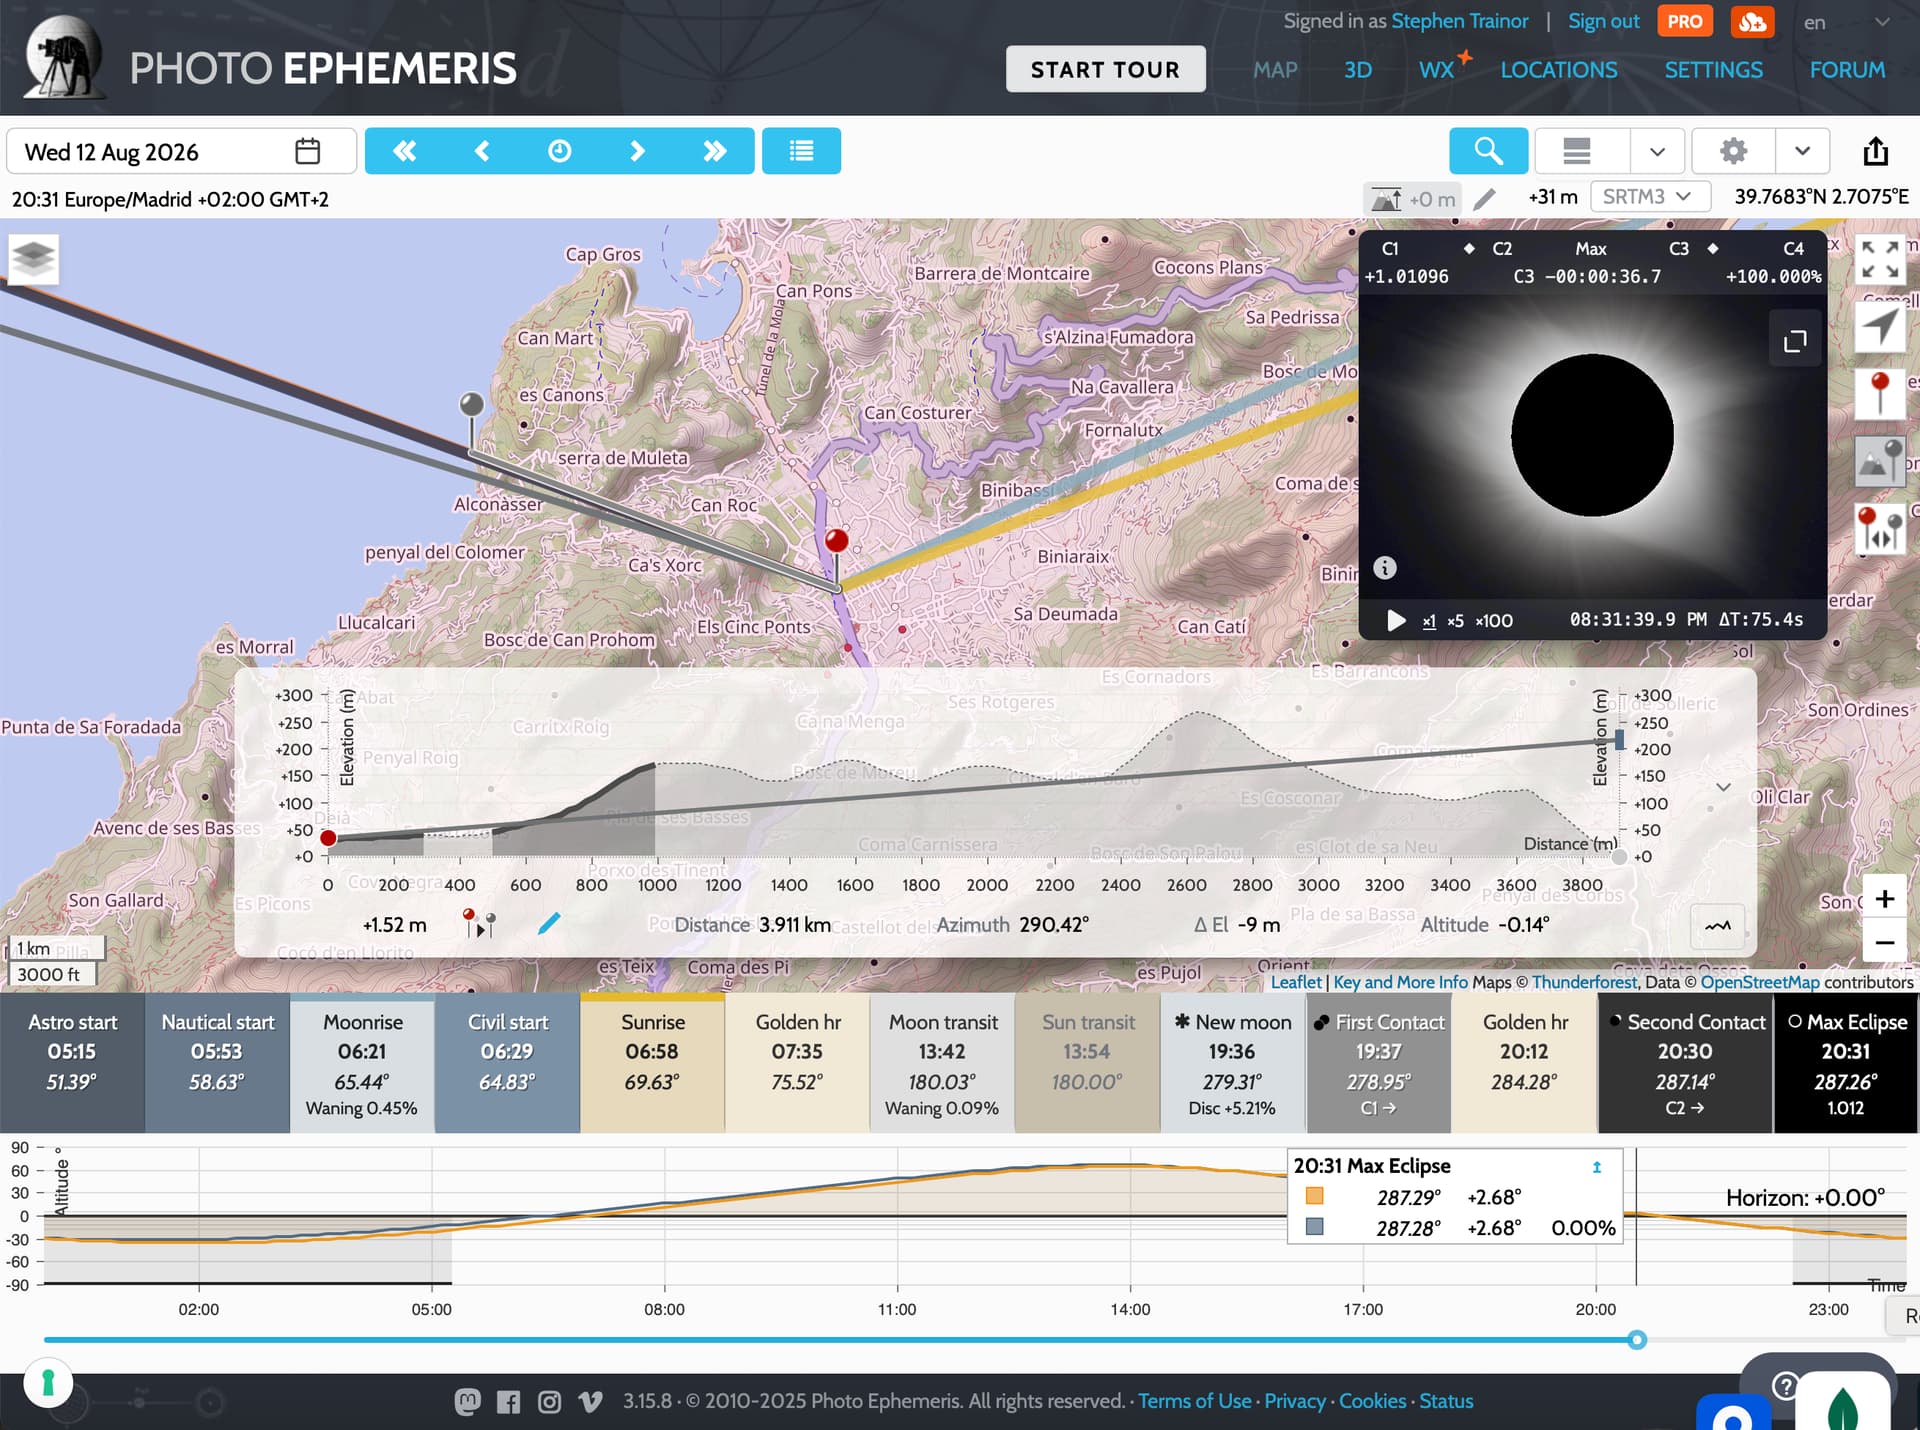Click the share/export icon
The height and width of the screenshot is (1430, 1920).
click(x=1875, y=151)
